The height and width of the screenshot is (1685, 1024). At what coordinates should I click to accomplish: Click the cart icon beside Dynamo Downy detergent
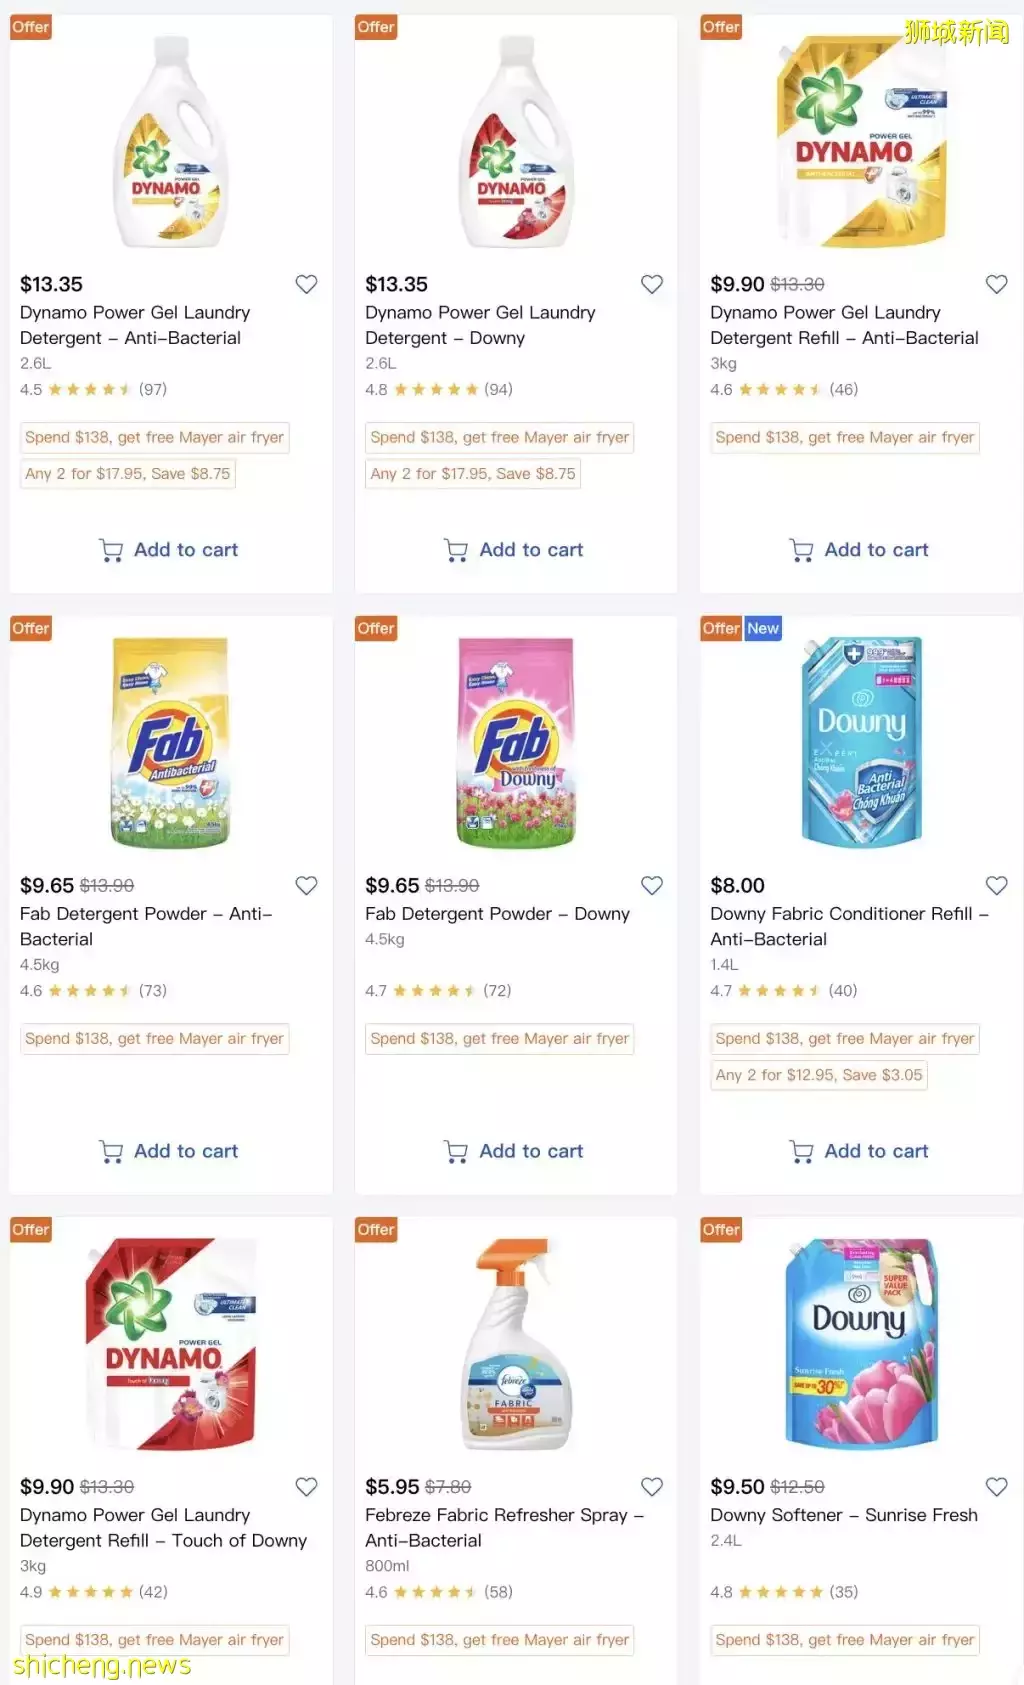(x=457, y=549)
